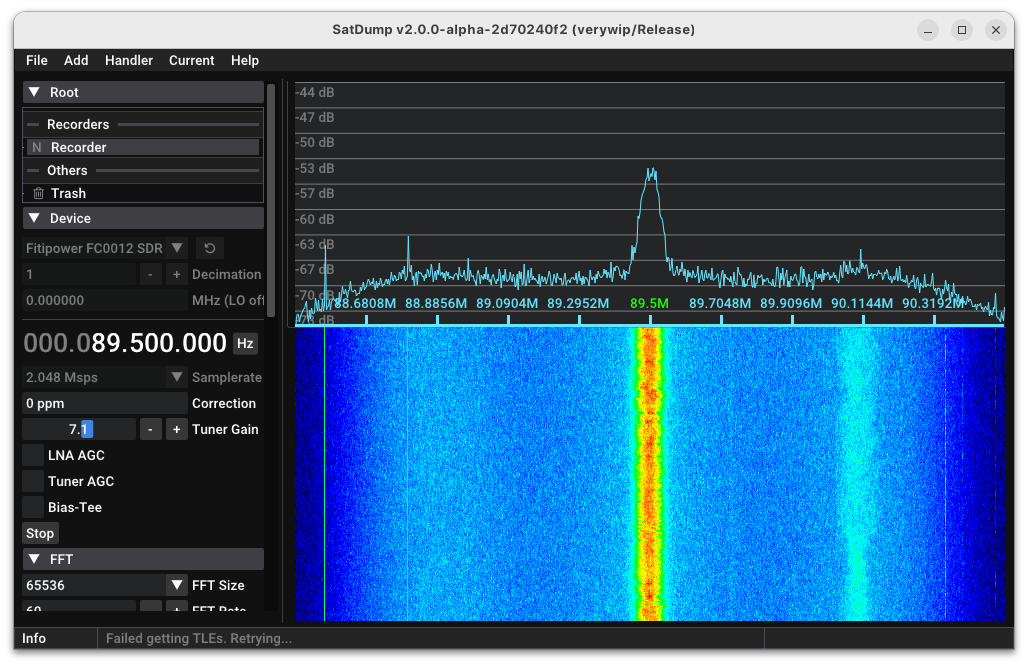The image size is (1028, 666).
Task: Click the Tuner Gain value slider
Action: point(79,429)
